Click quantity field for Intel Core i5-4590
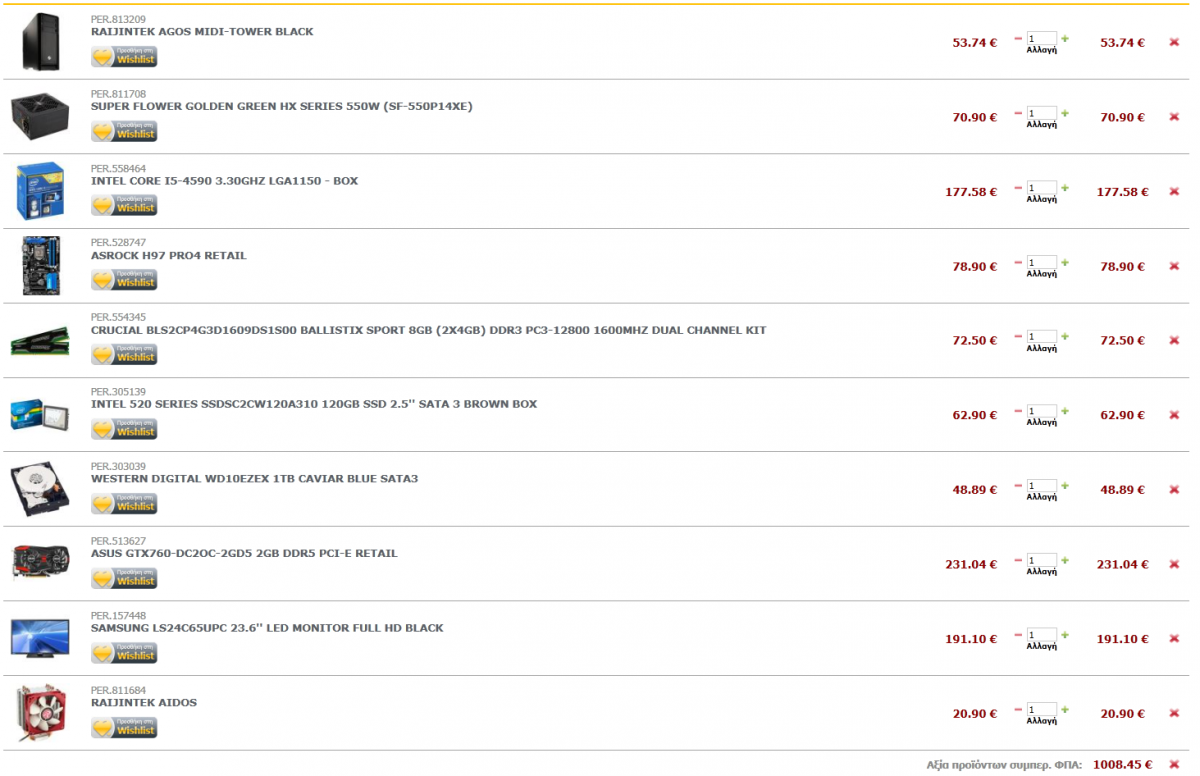 point(1041,187)
